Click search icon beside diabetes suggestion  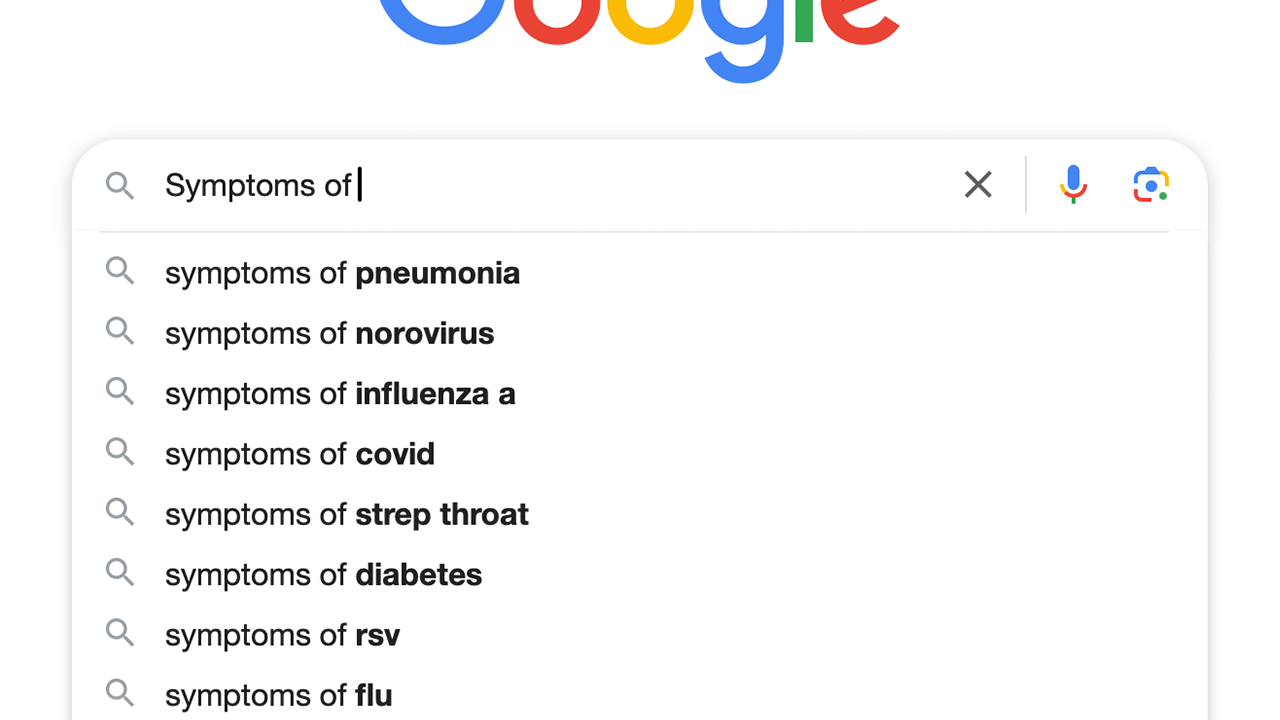120,573
